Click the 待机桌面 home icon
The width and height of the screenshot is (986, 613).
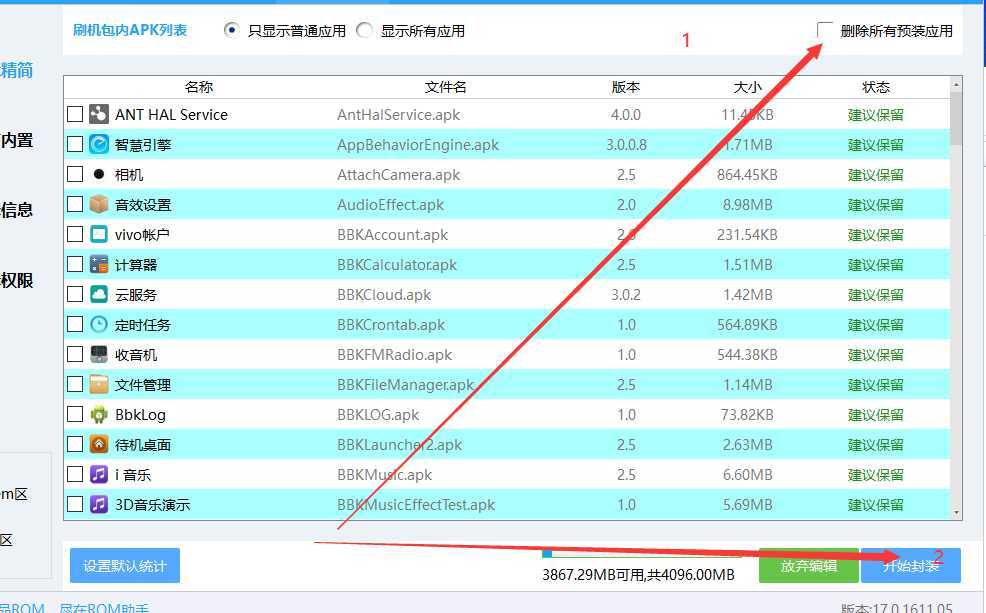click(99, 445)
